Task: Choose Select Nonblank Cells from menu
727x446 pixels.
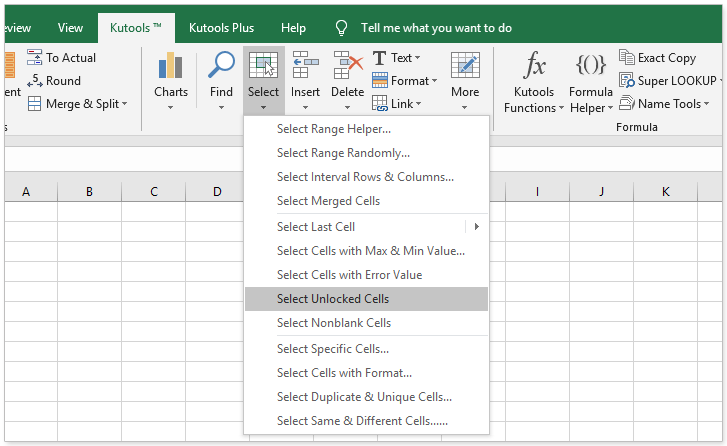Action: click(x=334, y=323)
